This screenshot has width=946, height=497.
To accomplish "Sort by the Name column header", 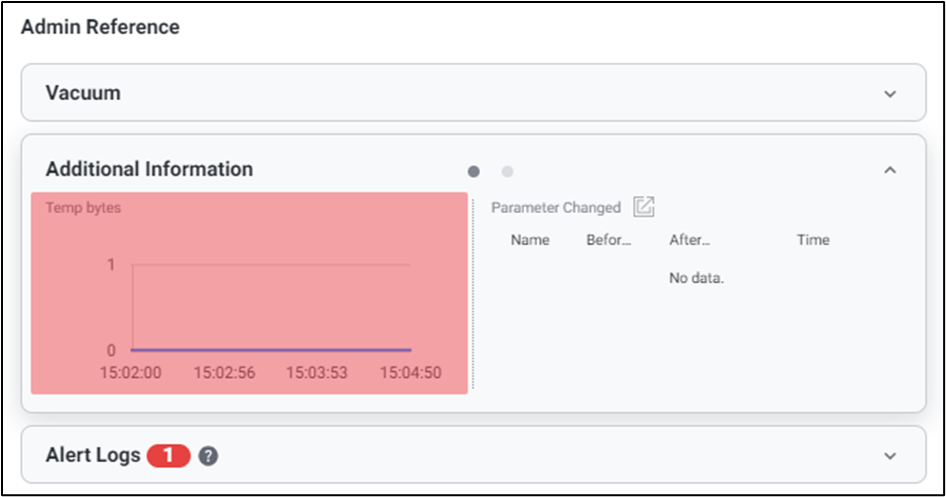I will [530, 240].
